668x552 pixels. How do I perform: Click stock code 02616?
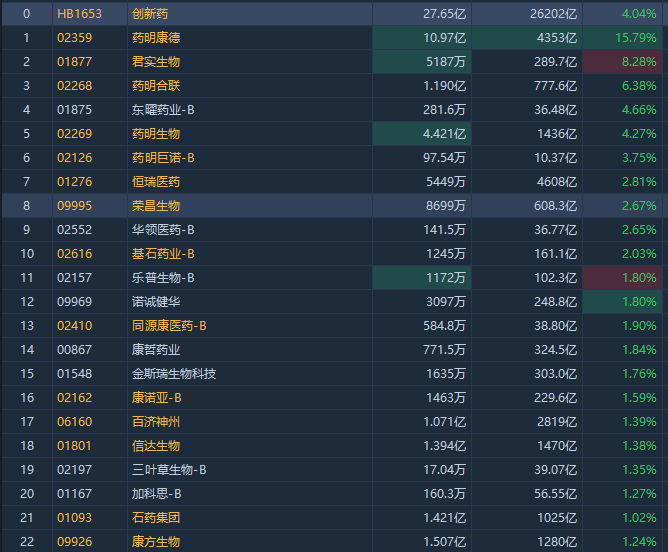75,253
